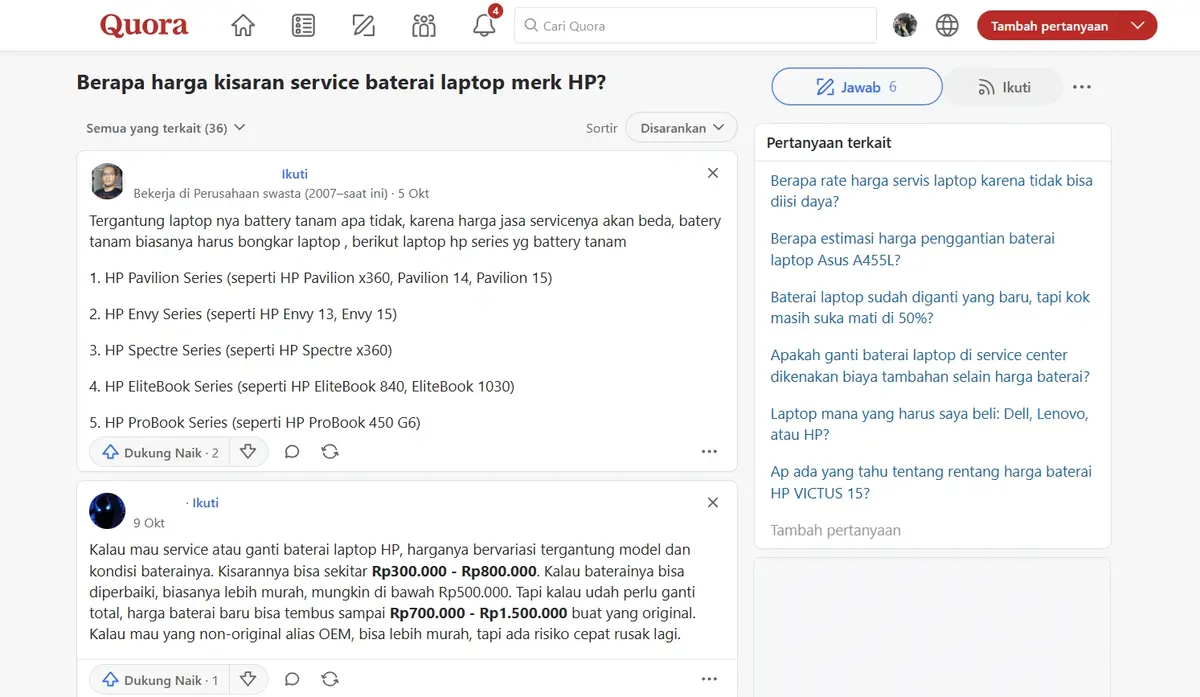Open related question about Asus A455L

pos(912,249)
